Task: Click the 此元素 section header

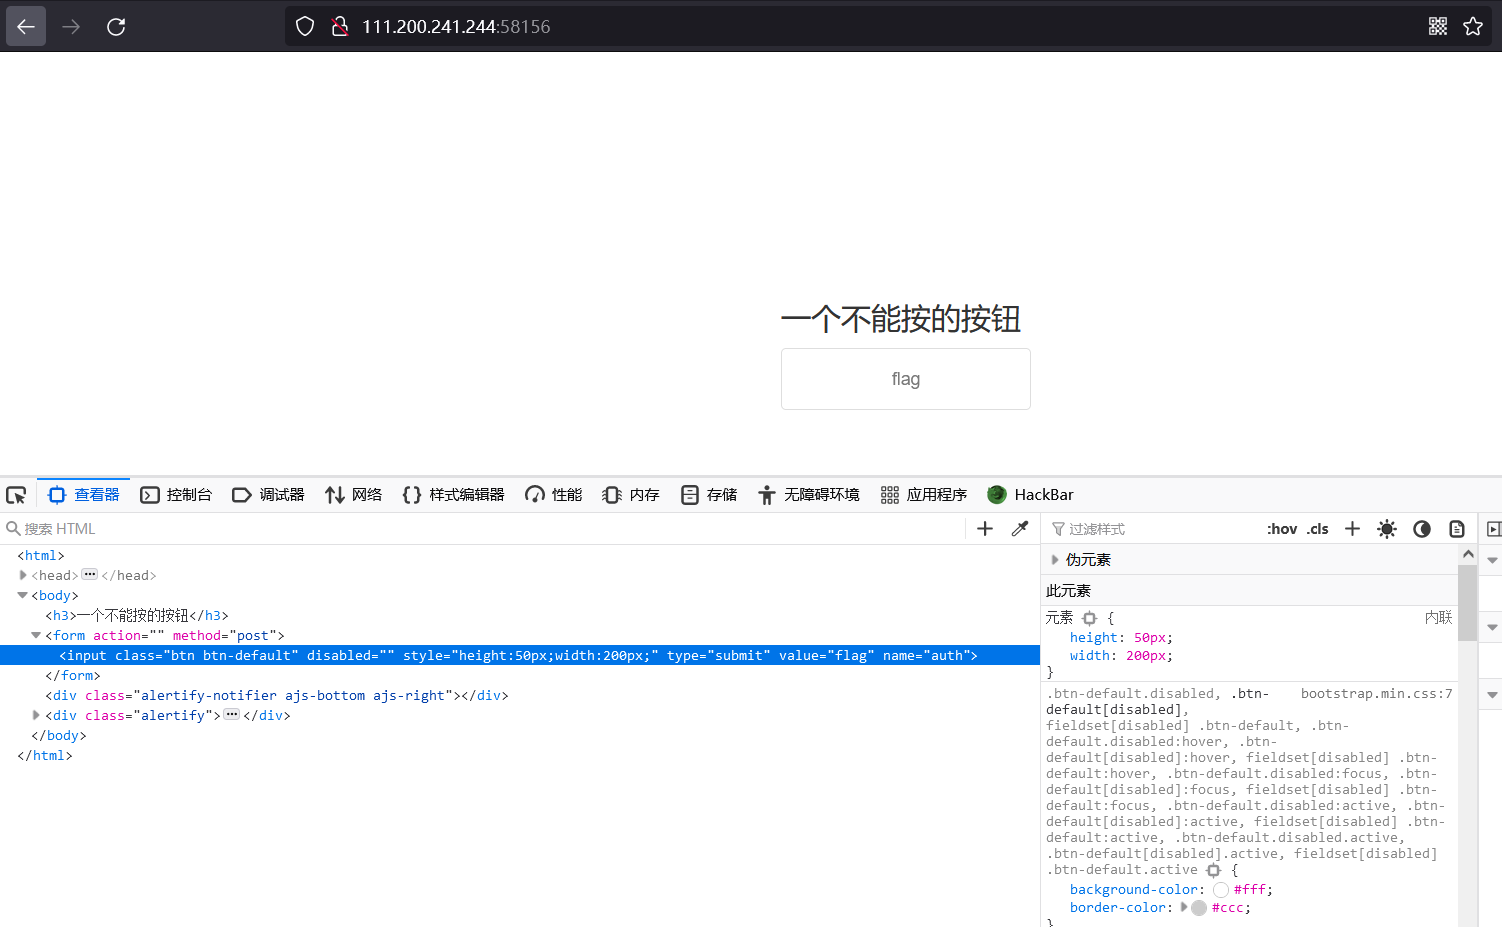Action: click(1250, 591)
